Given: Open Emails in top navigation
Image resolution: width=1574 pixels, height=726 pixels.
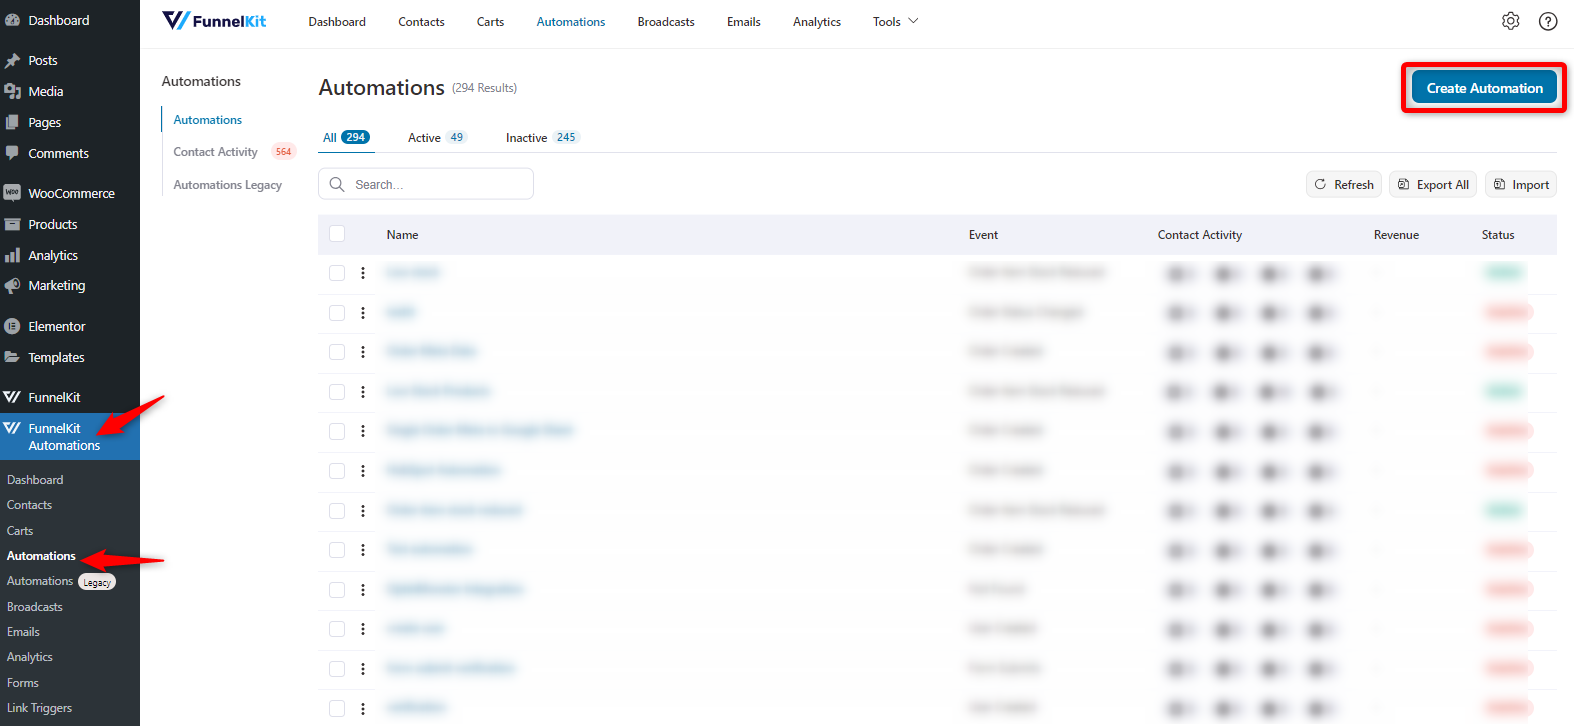Looking at the screenshot, I should coord(744,21).
